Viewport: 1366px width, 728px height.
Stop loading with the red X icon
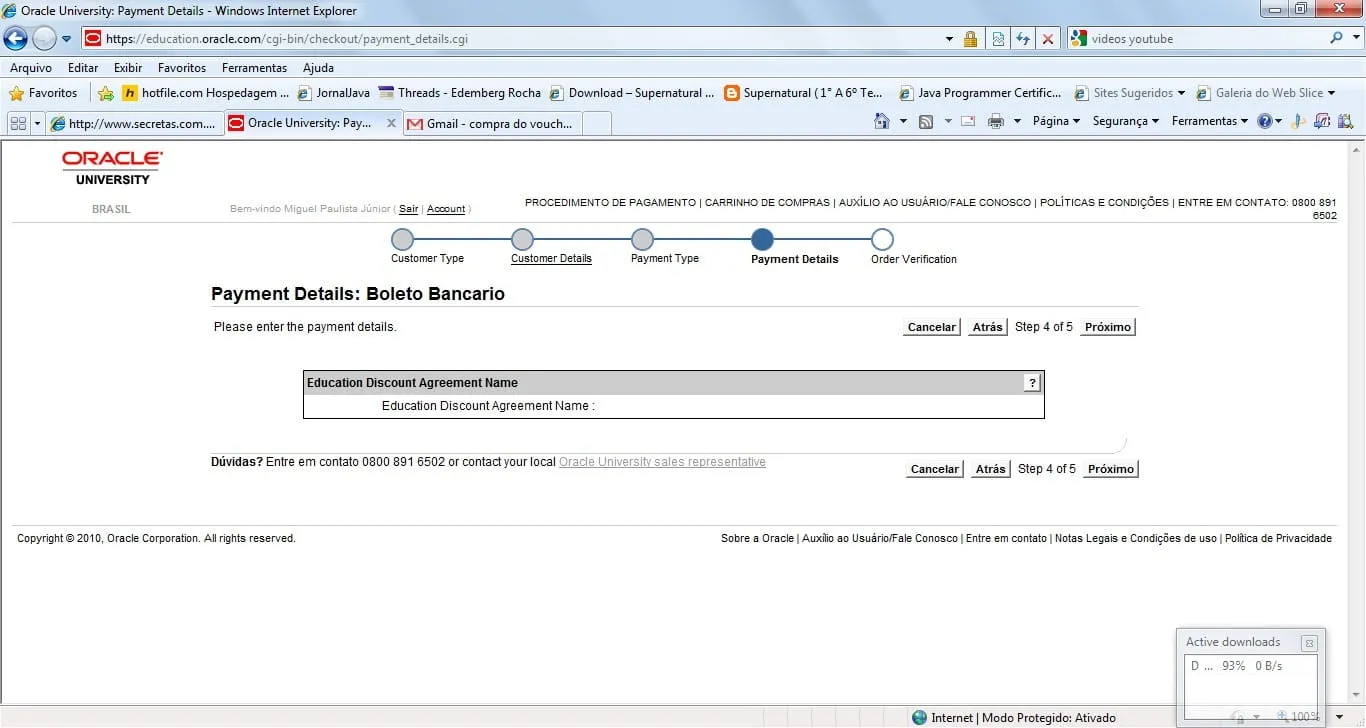click(x=1048, y=39)
